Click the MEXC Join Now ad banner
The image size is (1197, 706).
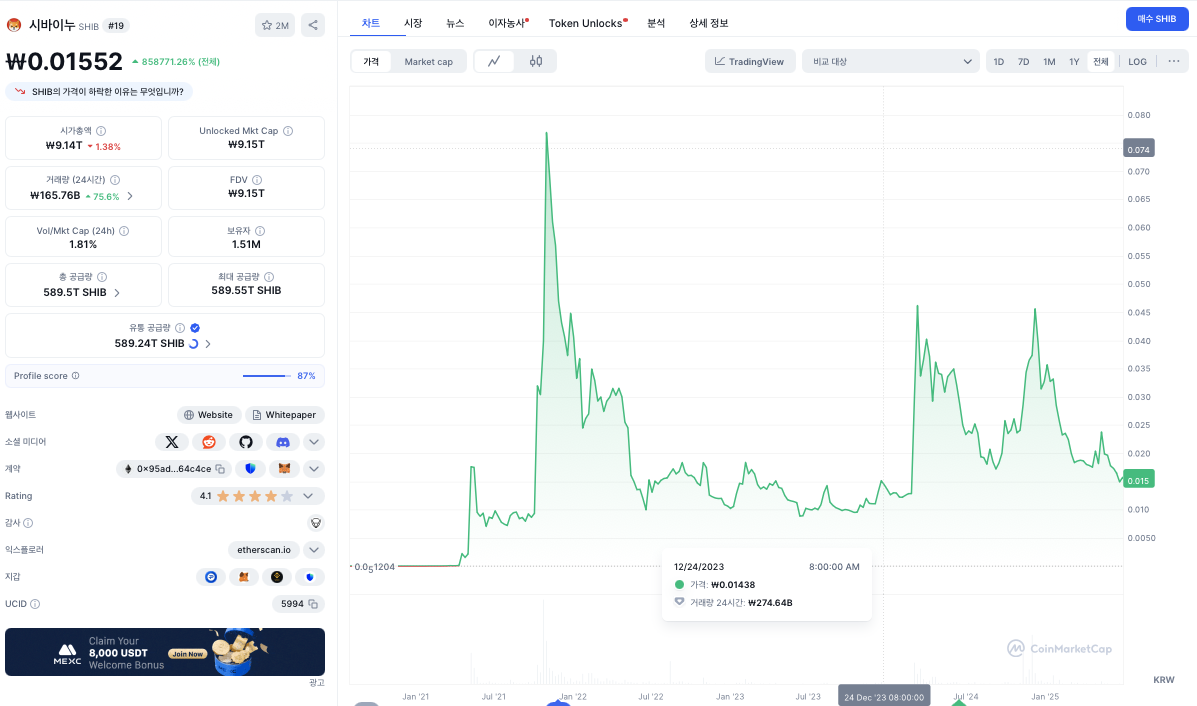tap(165, 652)
